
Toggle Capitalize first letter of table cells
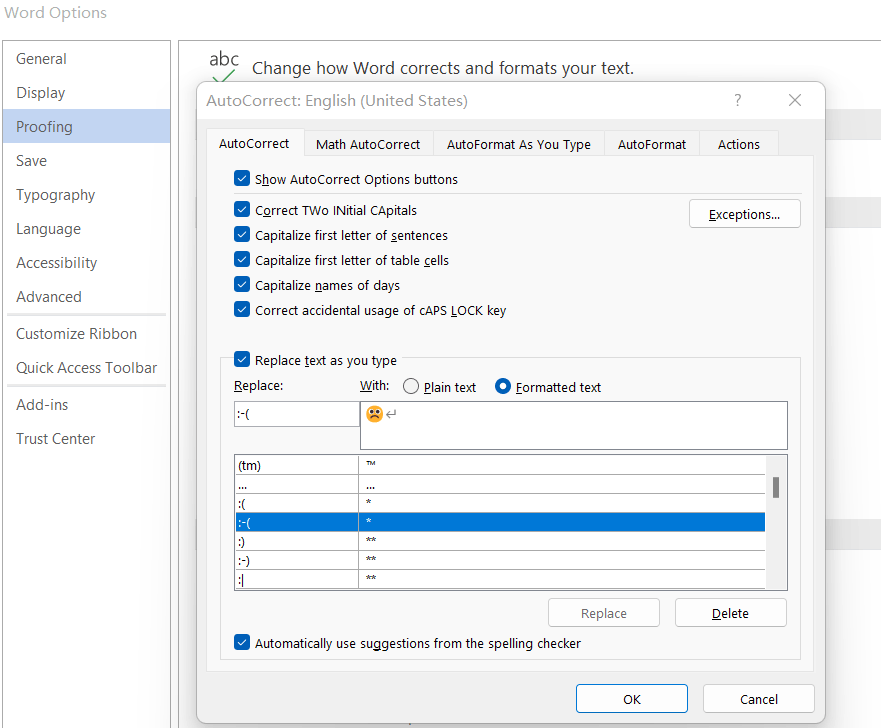coord(242,260)
